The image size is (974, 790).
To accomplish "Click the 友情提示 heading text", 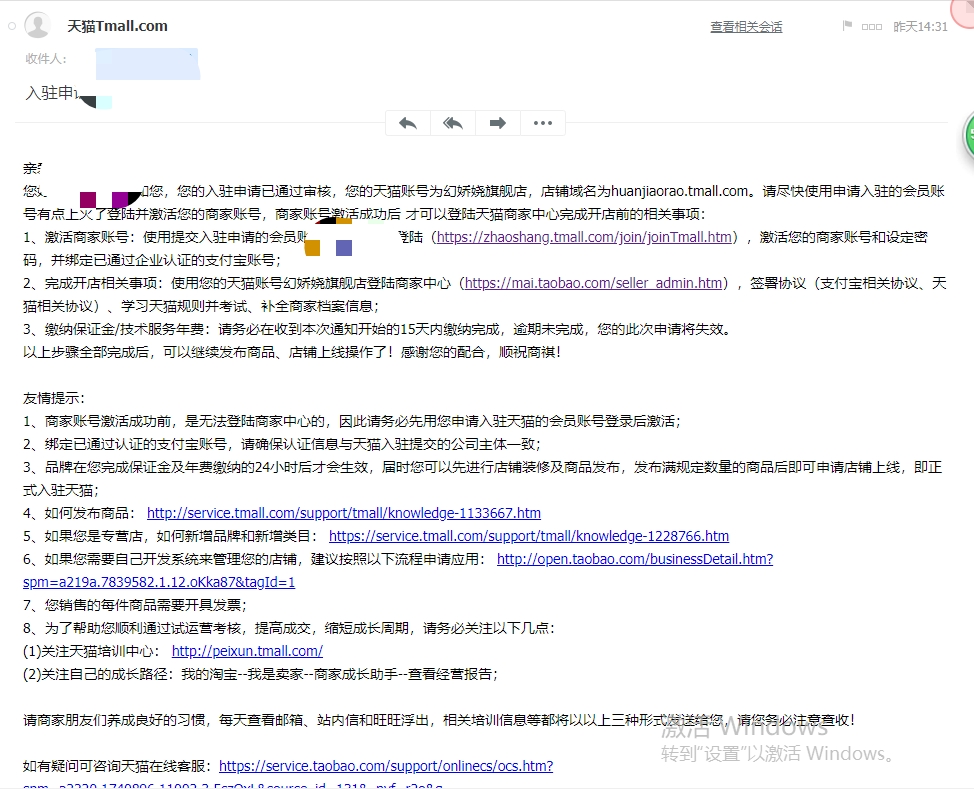I will click(53, 398).
